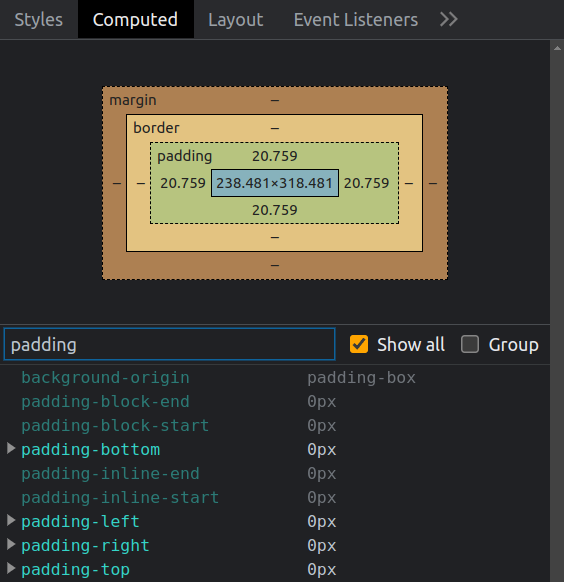
Task: Click the scrollbar up arrow
Action: pyautogui.click(x=557, y=48)
